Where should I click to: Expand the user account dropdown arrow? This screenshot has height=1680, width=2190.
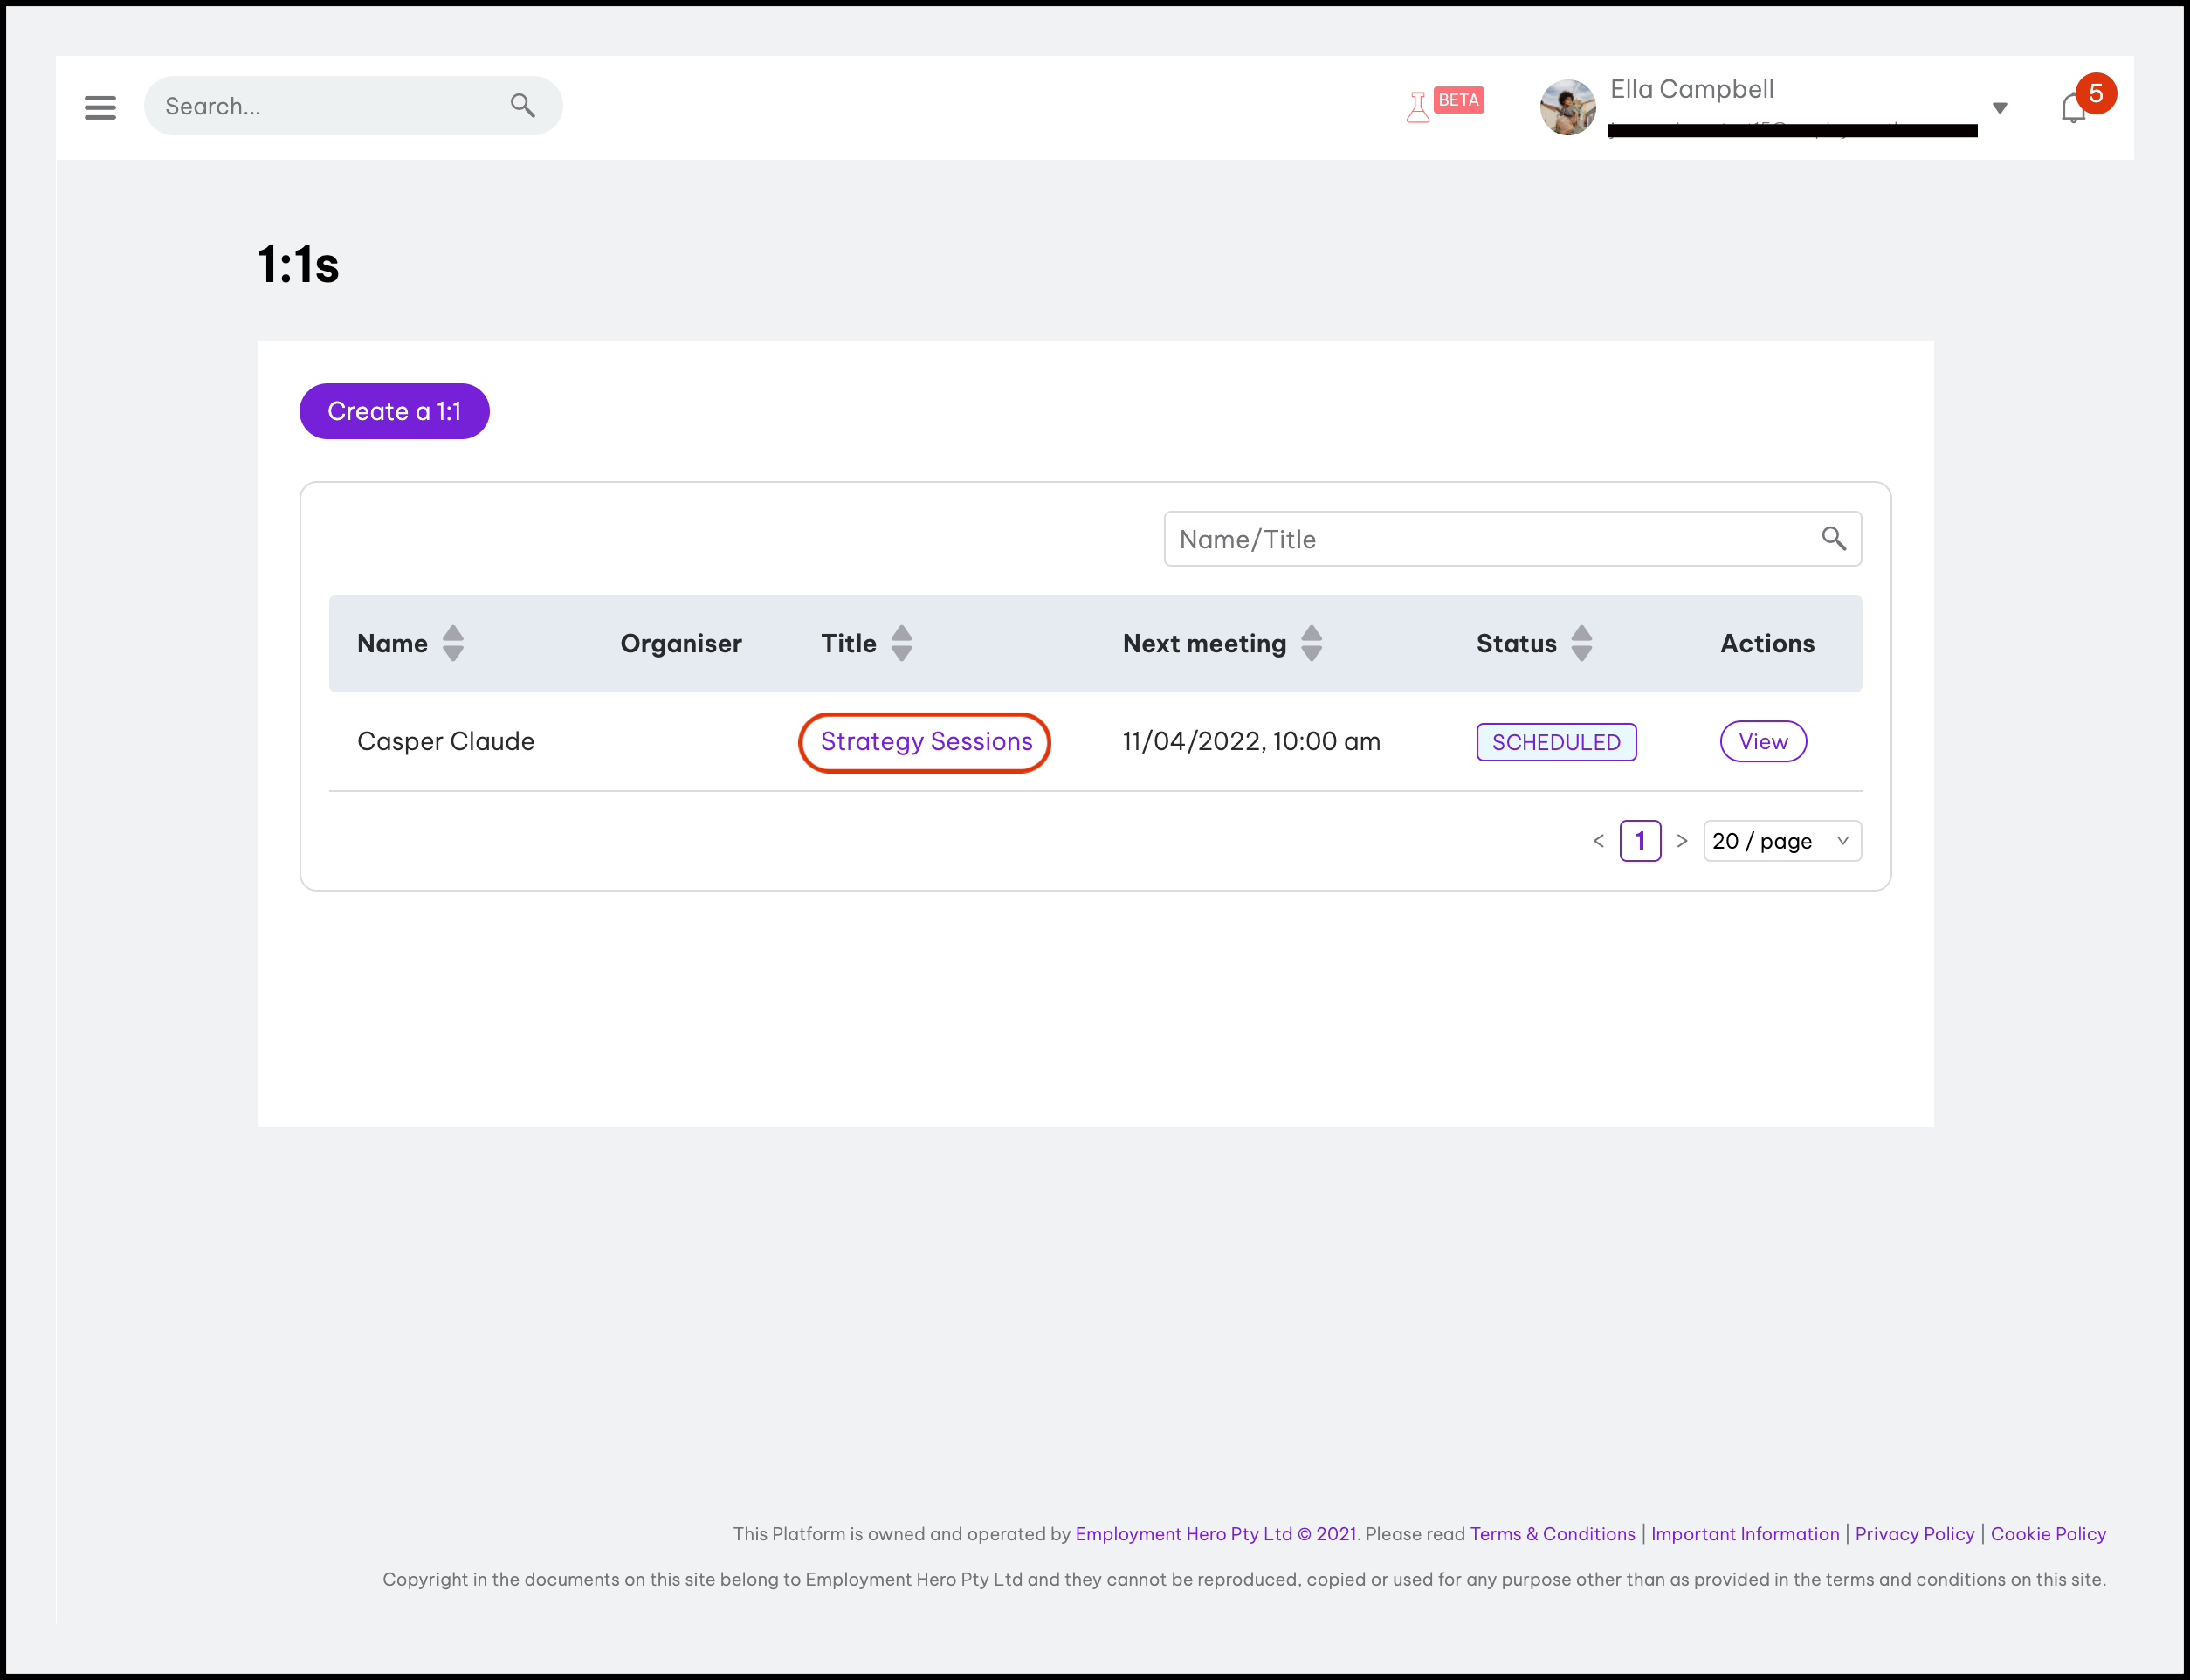pyautogui.click(x=1999, y=108)
